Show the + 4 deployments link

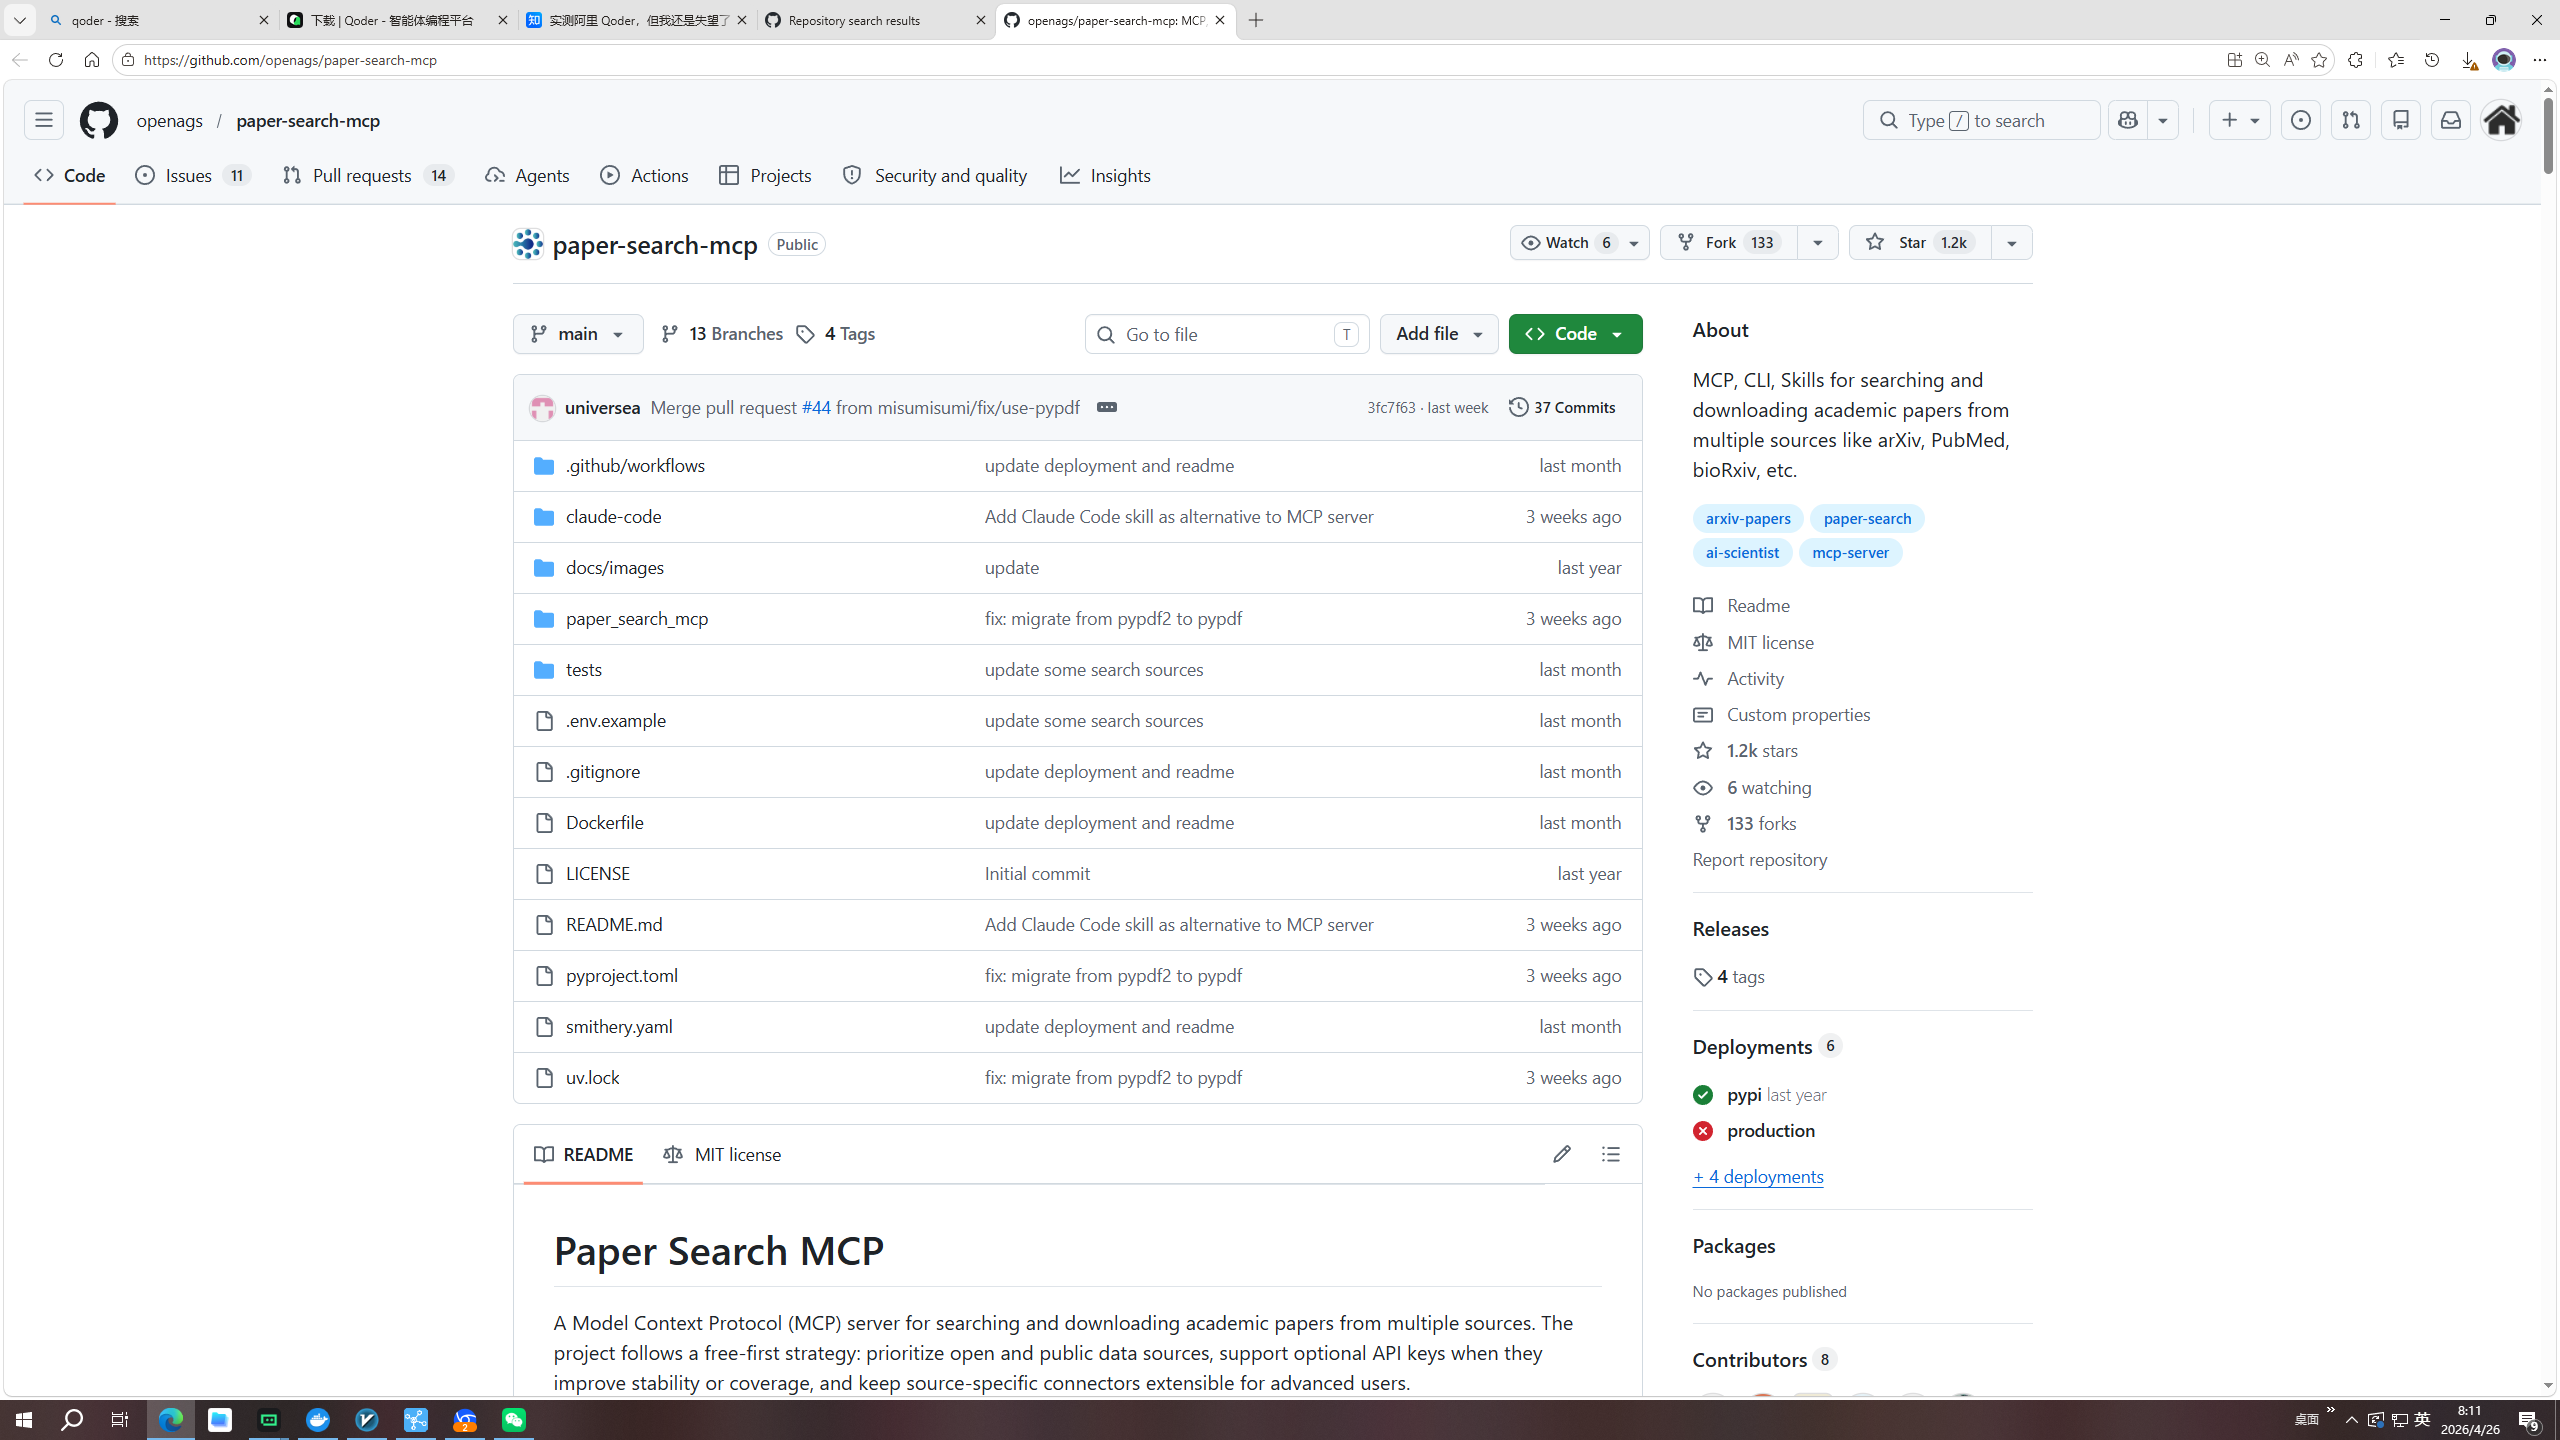click(1758, 1176)
